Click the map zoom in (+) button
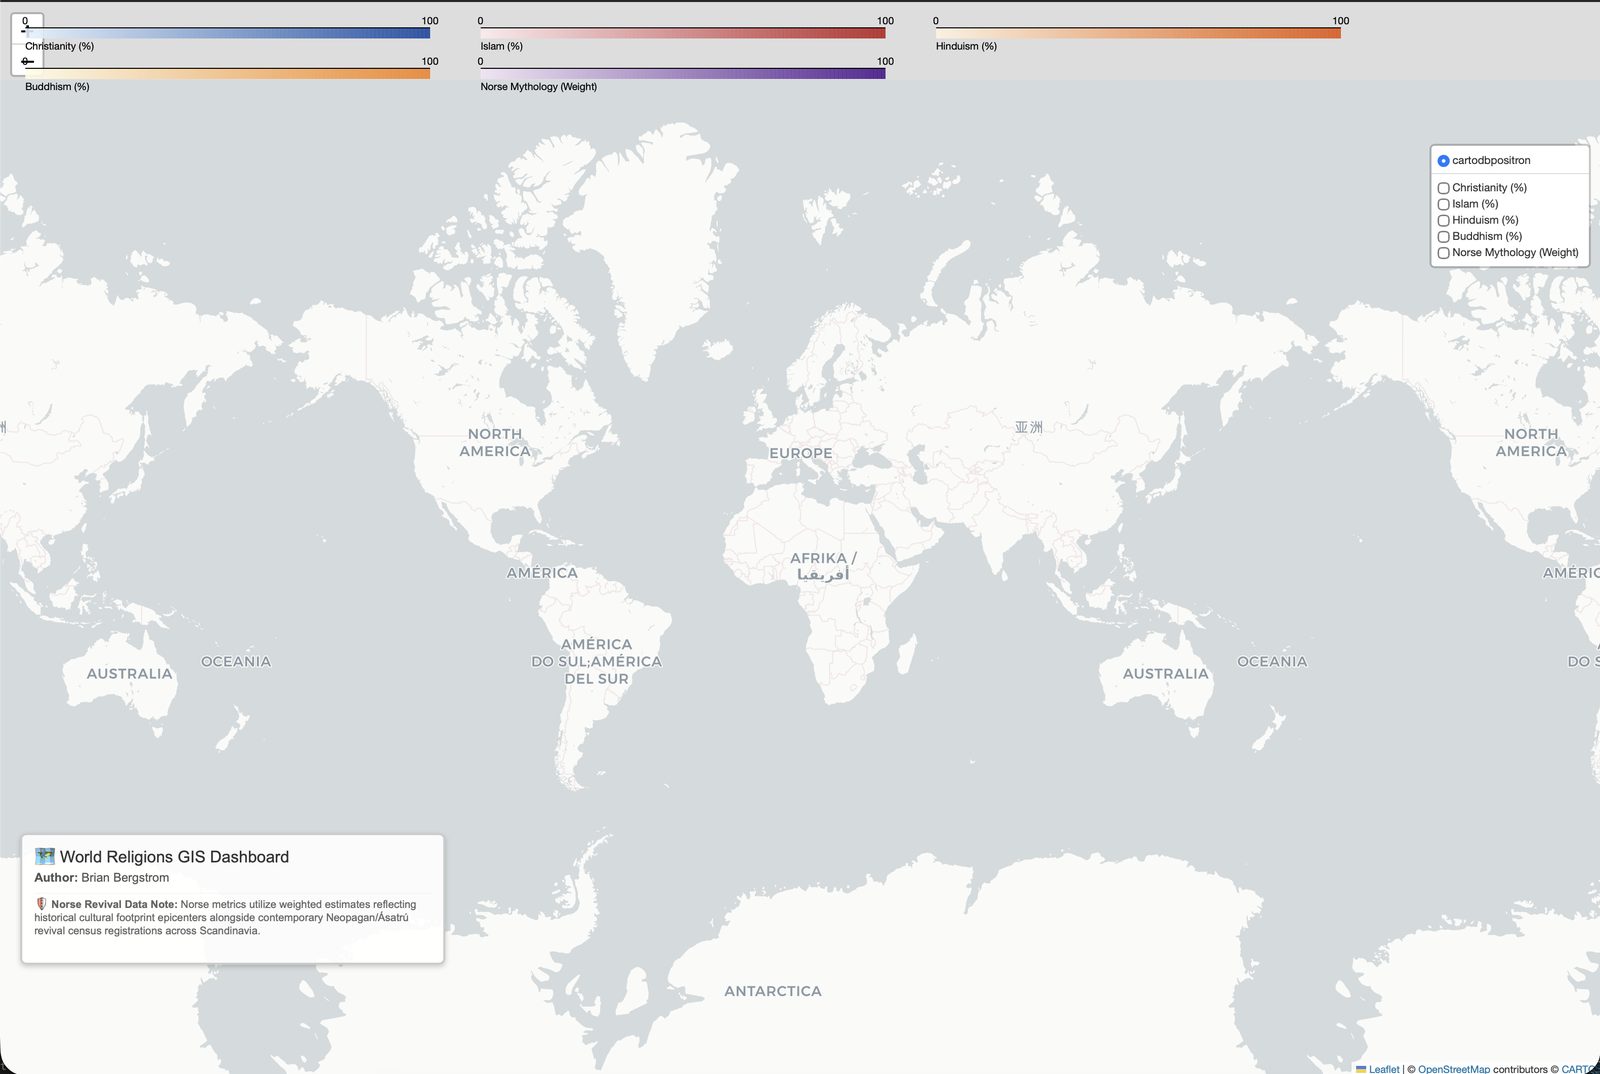This screenshot has height=1074, width=1600. point(27,28)
